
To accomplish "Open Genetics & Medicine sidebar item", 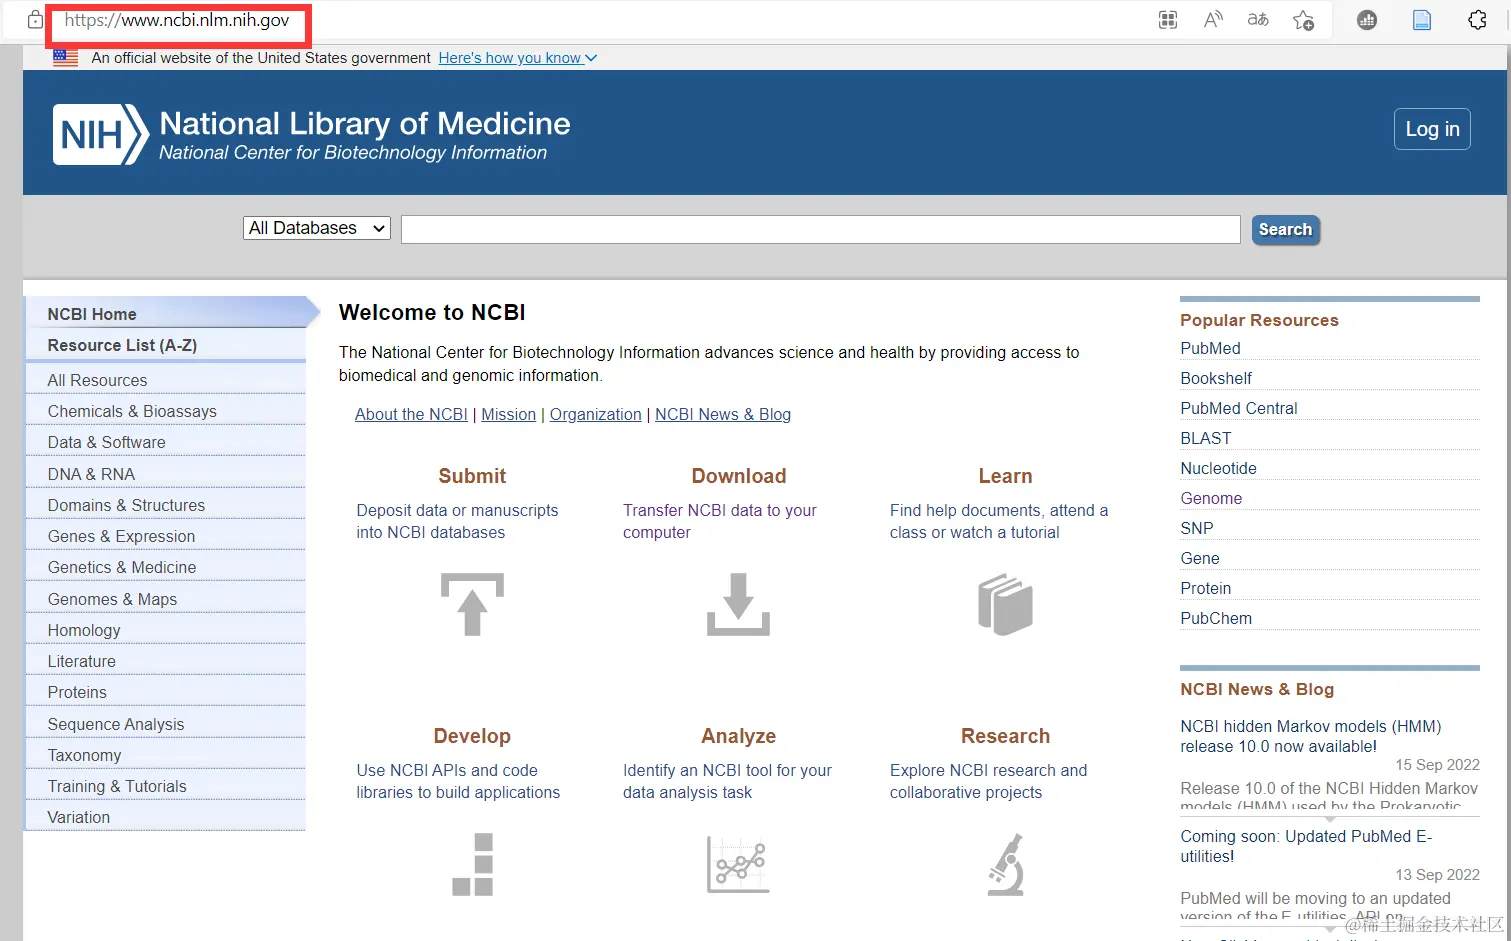I will (x=165, y=567).
